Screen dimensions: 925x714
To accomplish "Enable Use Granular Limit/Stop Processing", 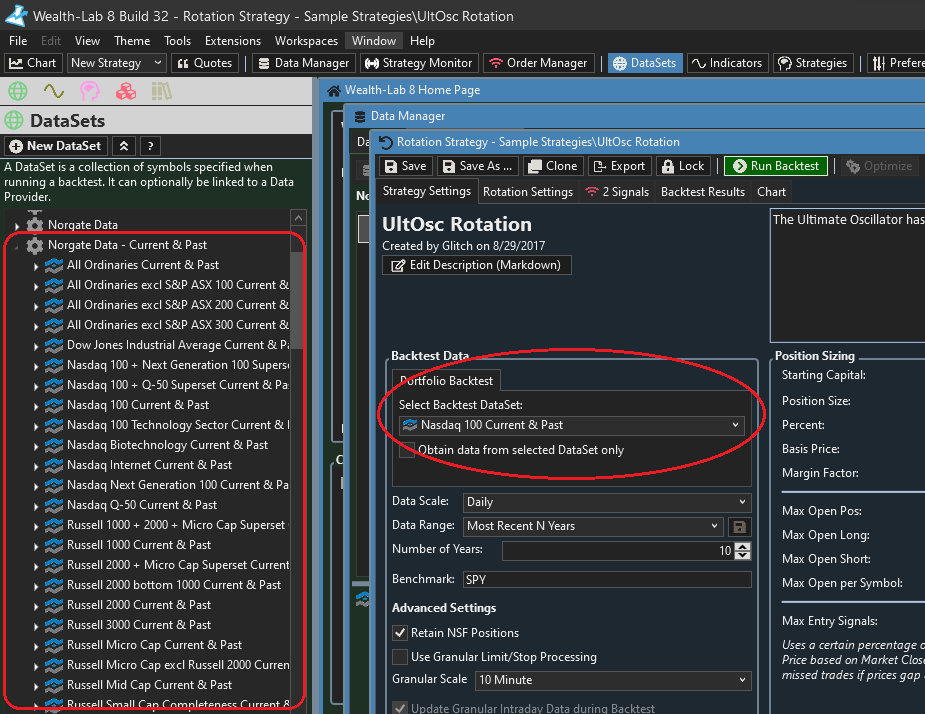I will point(400,657).
